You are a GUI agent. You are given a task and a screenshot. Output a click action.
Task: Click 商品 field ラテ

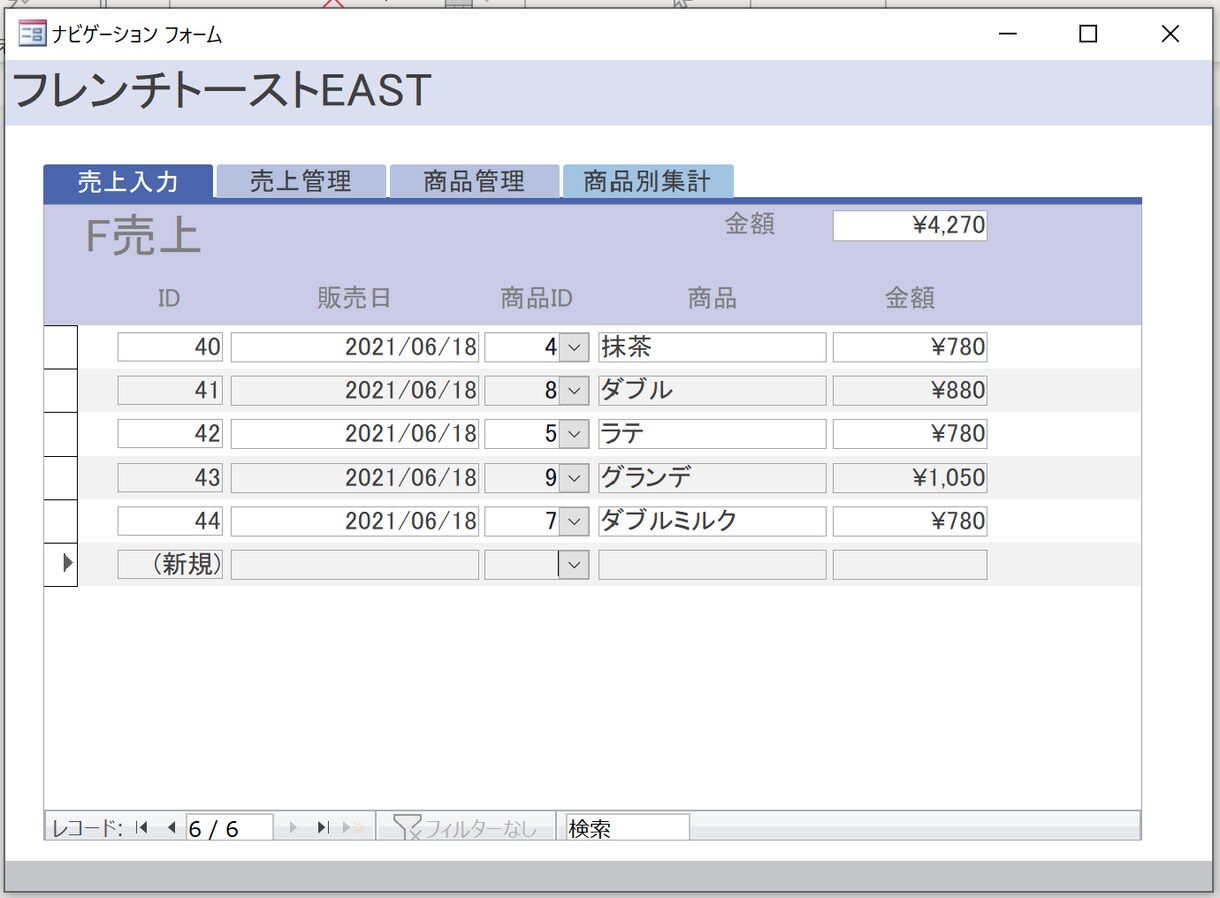click(x=712, y=434)
